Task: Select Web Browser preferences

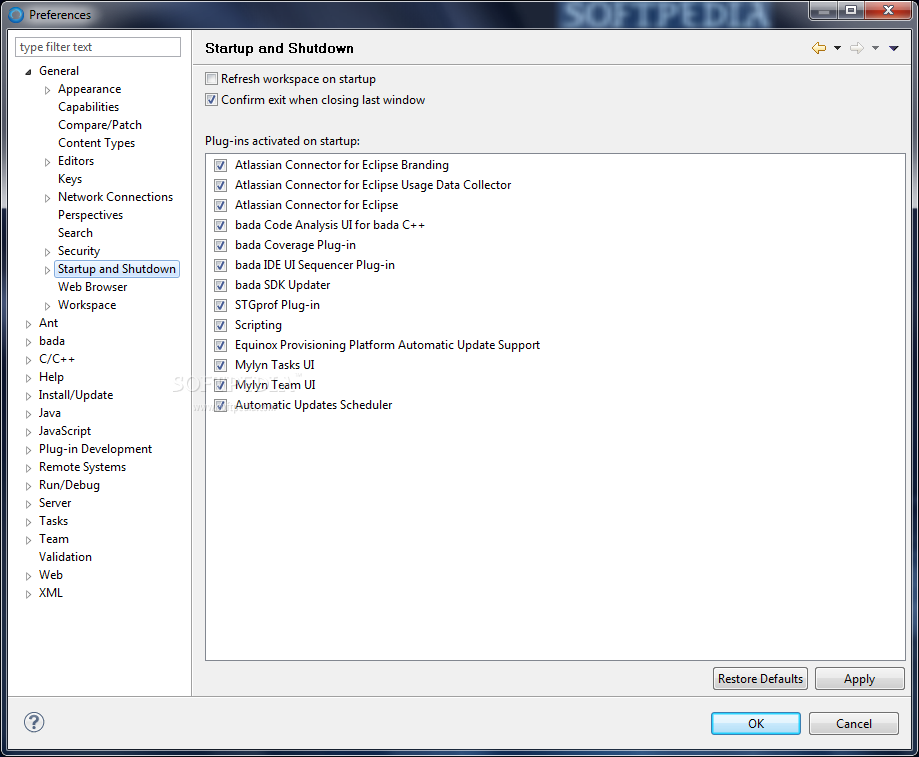Action: 93,287
